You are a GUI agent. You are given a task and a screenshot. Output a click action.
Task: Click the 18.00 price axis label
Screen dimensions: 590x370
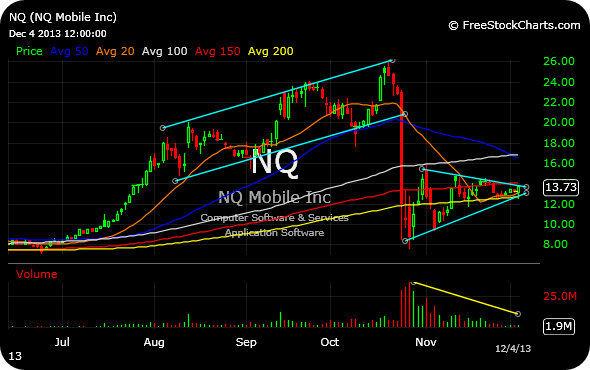point(559,143)
